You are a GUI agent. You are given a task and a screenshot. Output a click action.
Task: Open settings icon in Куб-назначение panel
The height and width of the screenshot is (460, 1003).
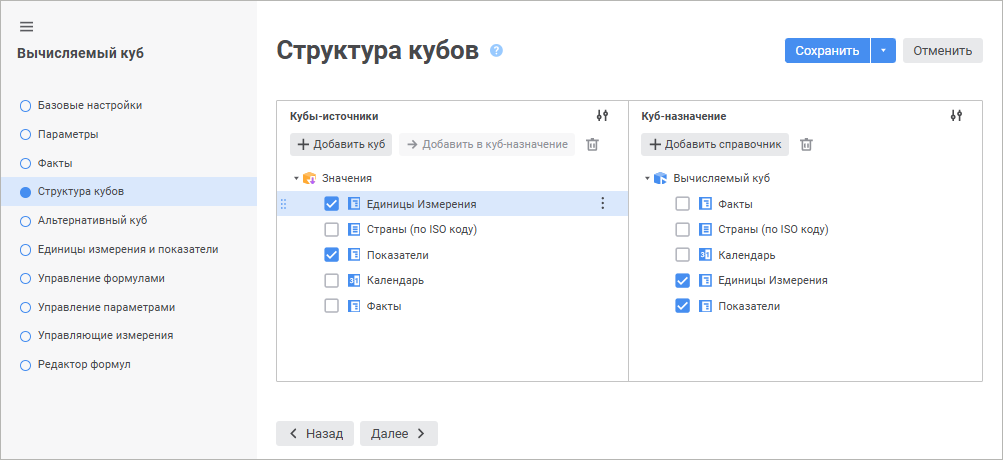point(956,116)
